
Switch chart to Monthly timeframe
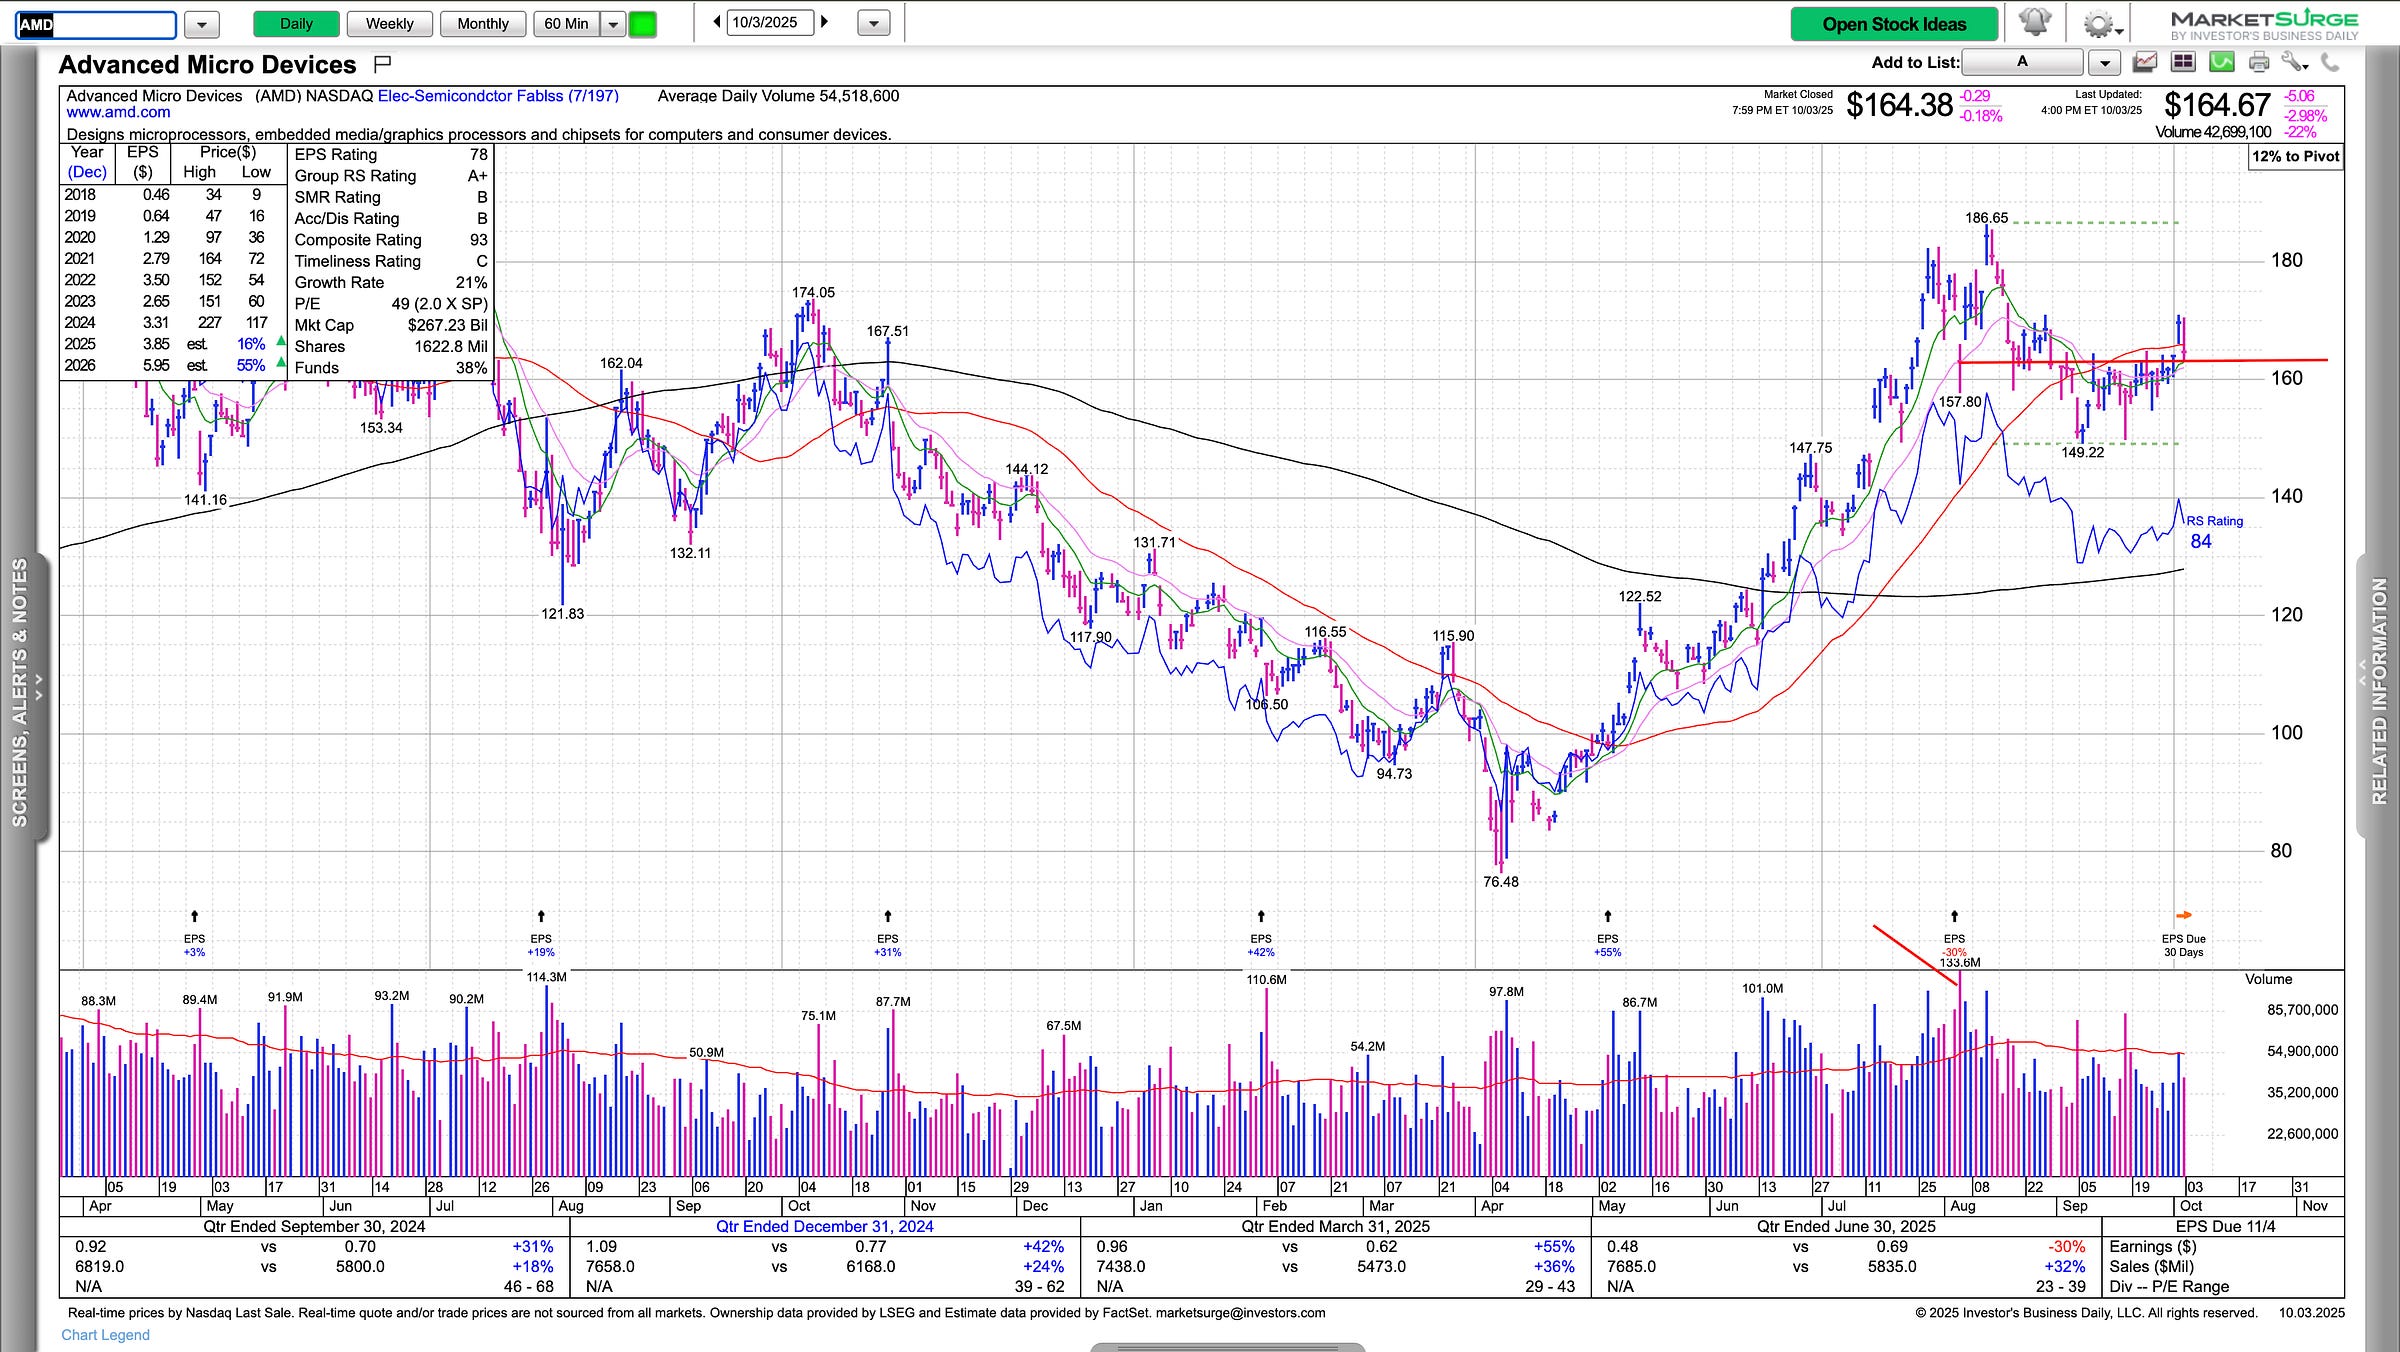tap(482, 24)
